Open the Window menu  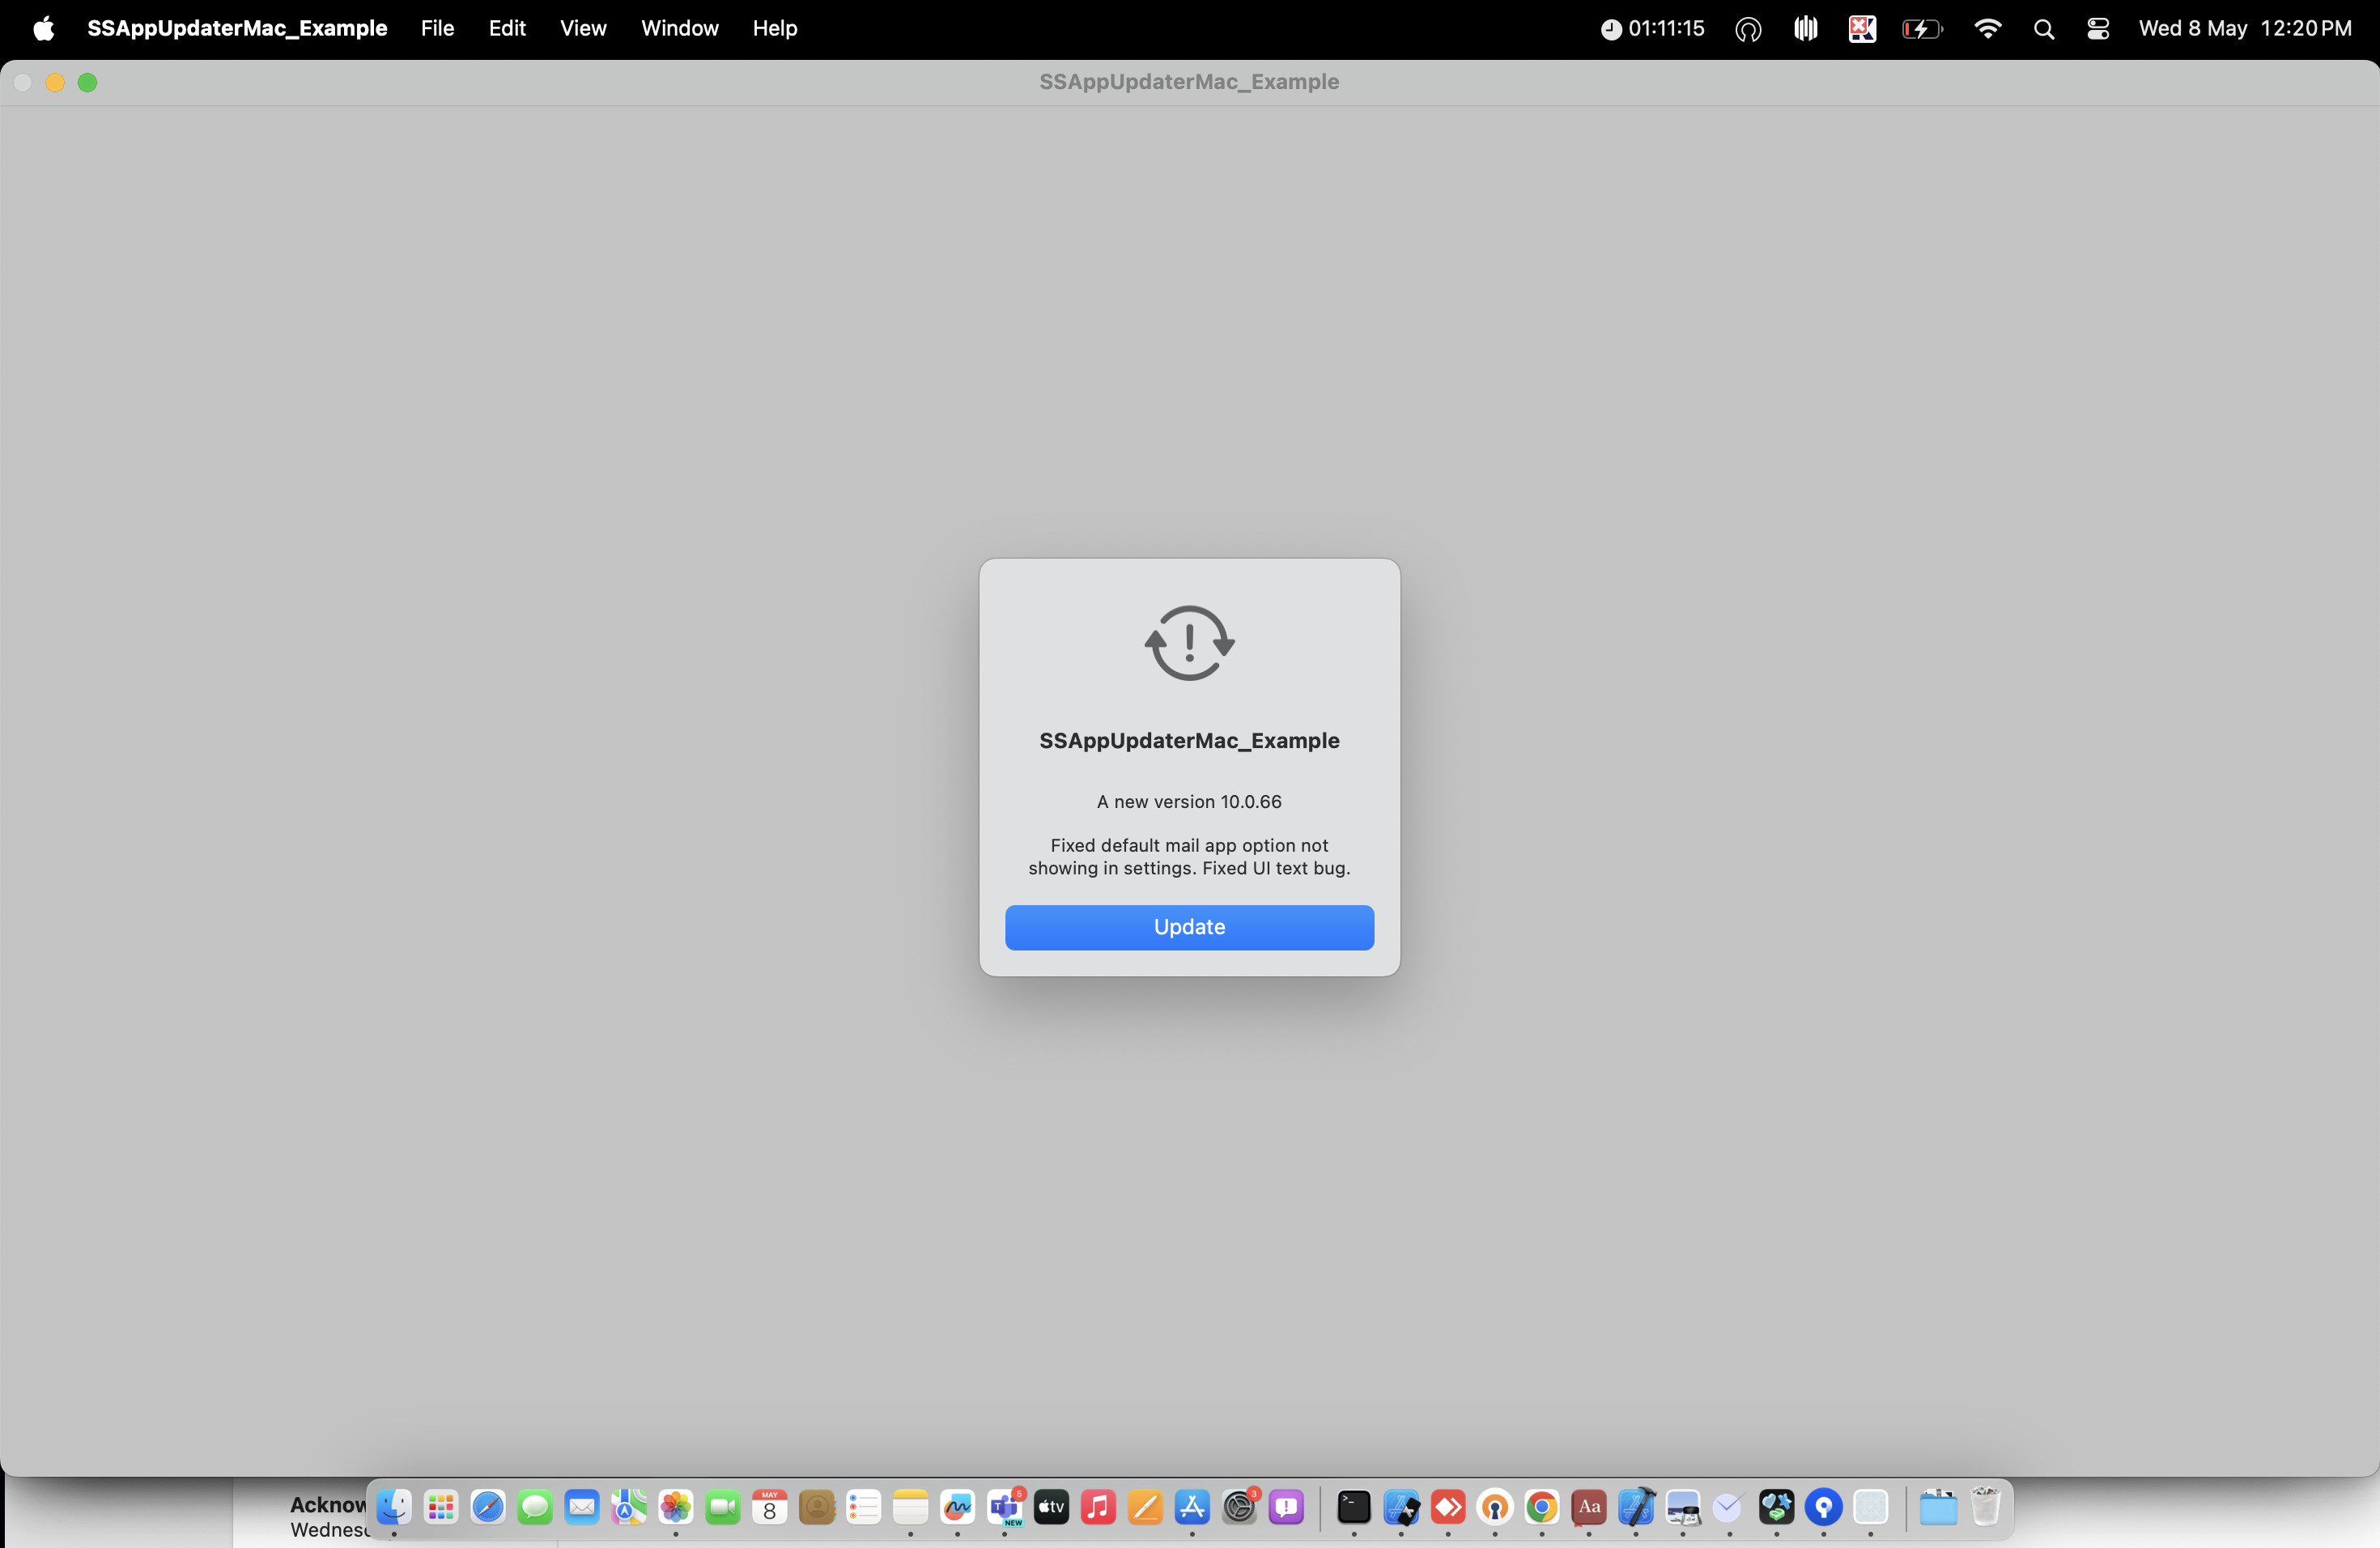click(x=679, y=28)
